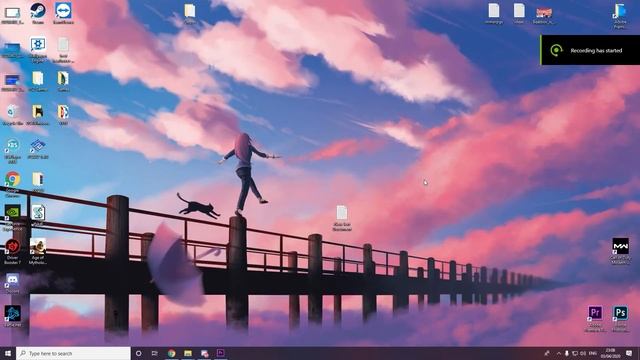The image size is (640, 360).
Task: Open the TeamViewer desktop shortcut
Action: 63,13
